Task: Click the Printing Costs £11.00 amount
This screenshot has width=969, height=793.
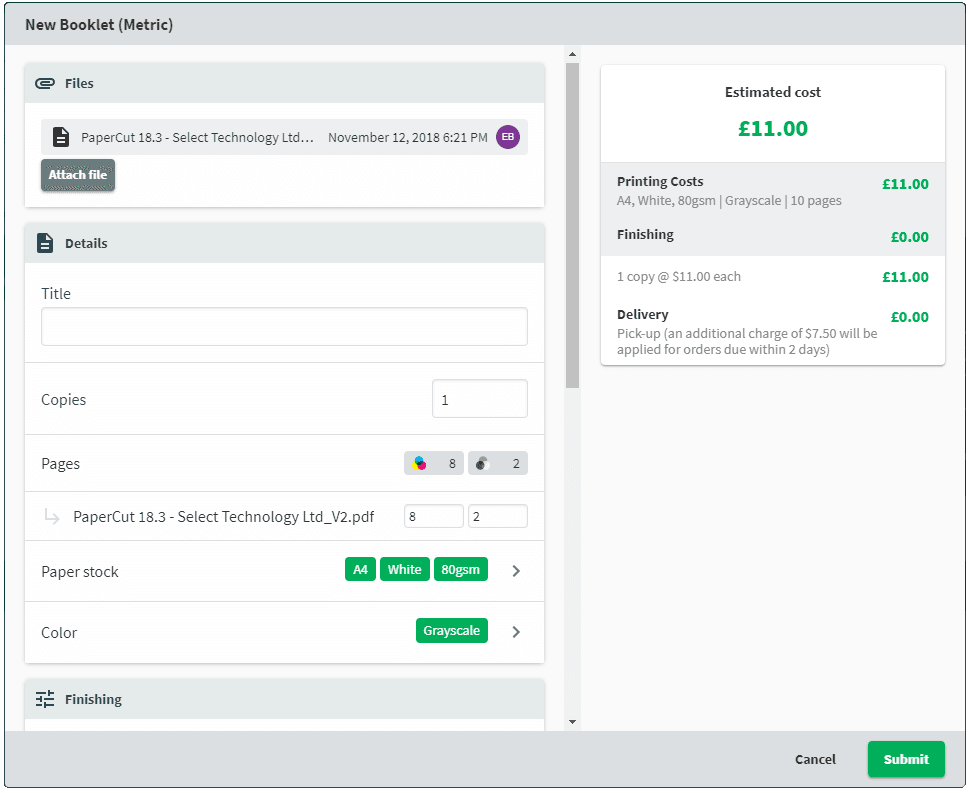Action: pos(905,184)
